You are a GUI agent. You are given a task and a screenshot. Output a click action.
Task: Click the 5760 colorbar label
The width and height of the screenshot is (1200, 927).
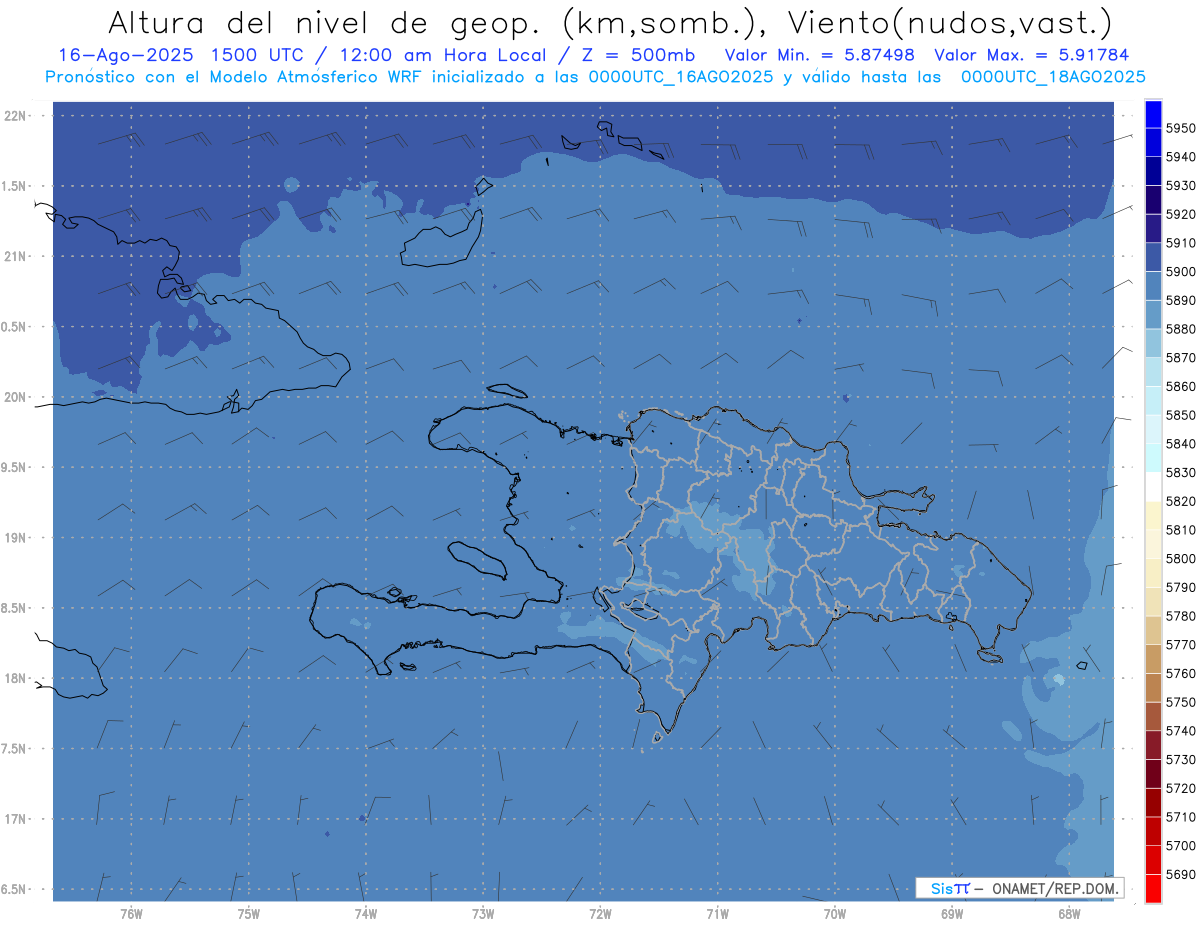click(1180, 673)
